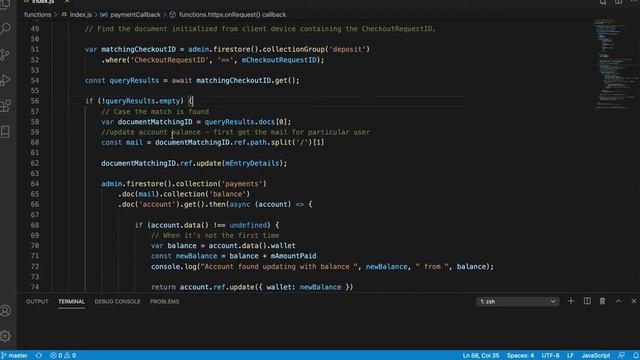Open the Source Control view

click(6, 55)
